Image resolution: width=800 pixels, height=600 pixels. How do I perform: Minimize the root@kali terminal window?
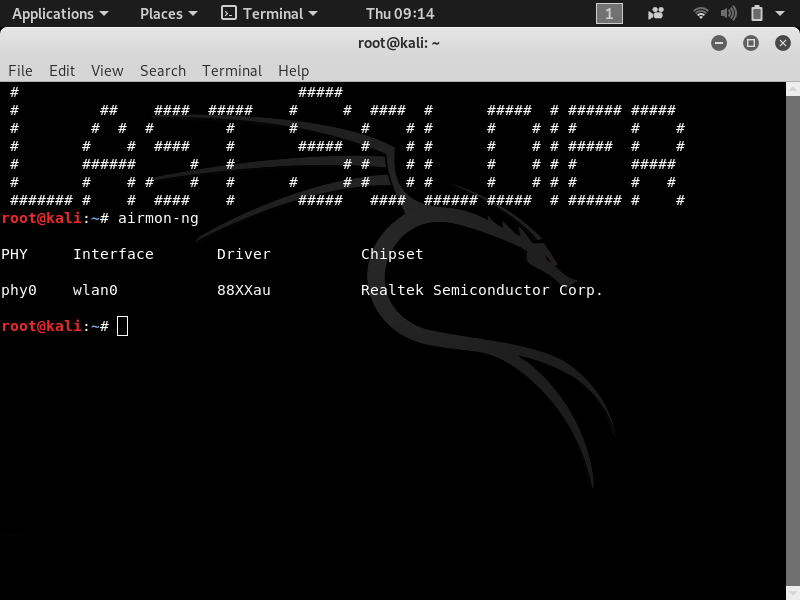coord(719,43)
